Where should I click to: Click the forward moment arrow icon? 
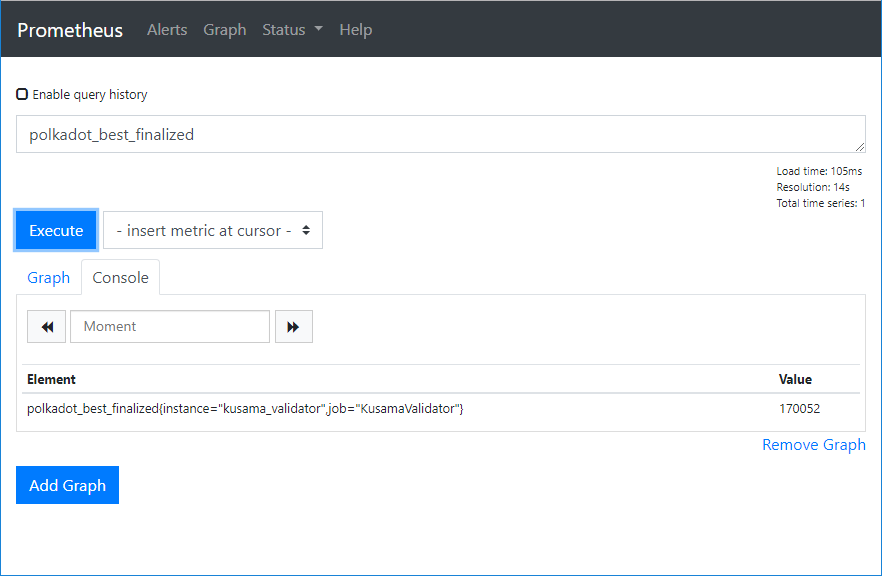tap(294, 327)
